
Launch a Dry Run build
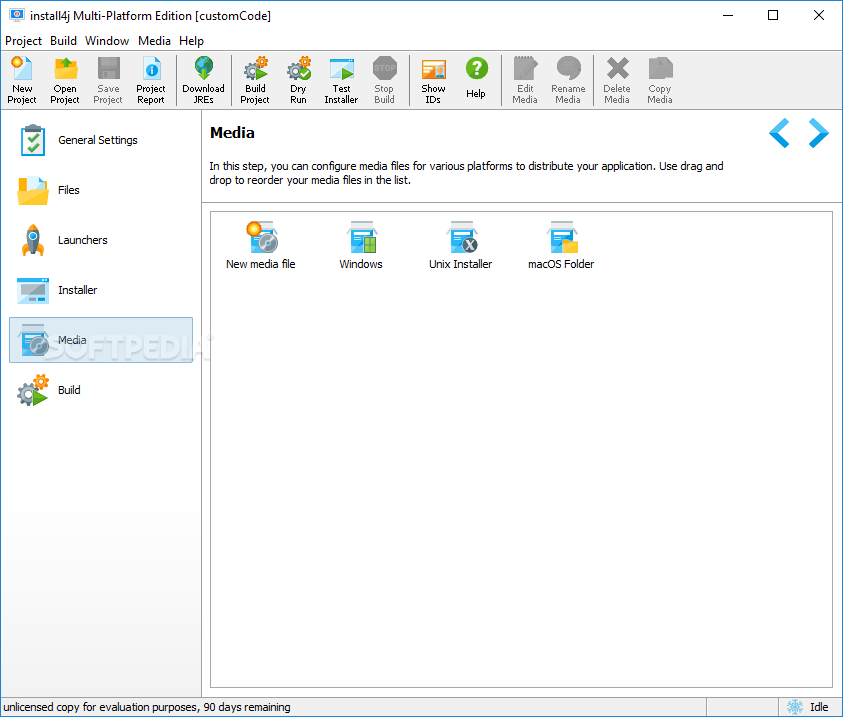coord(298,80)
